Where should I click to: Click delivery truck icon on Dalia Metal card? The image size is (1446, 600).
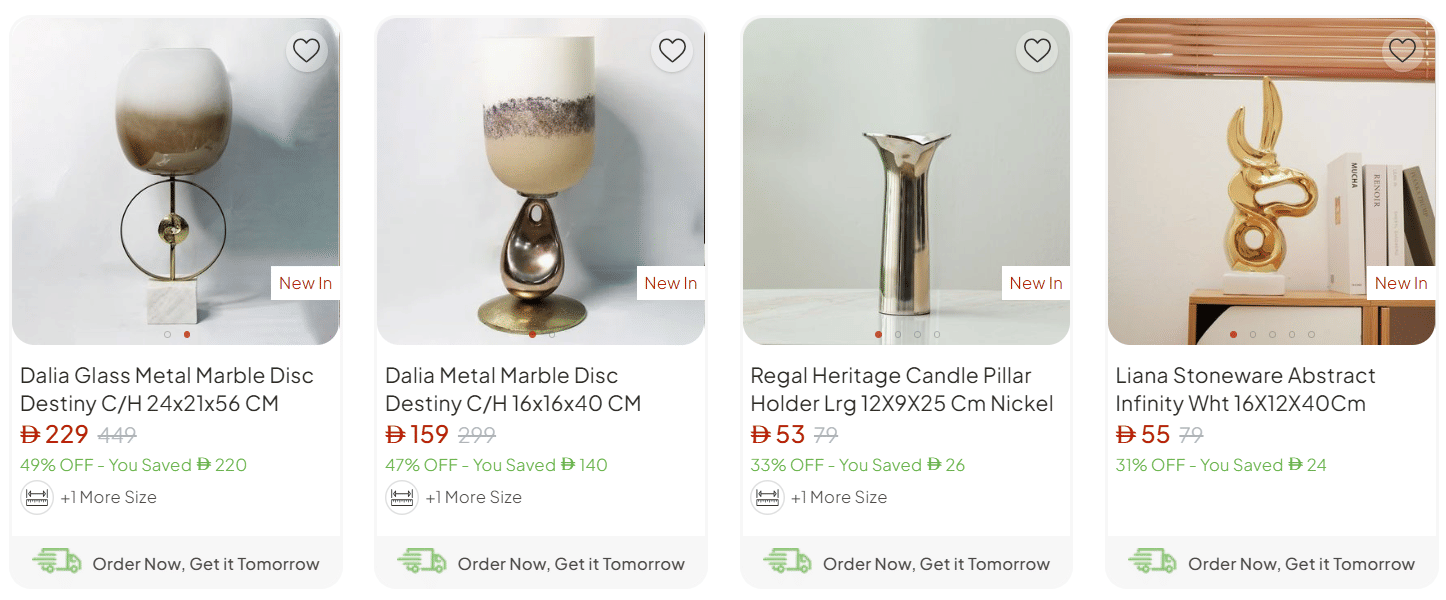point(422,562)
